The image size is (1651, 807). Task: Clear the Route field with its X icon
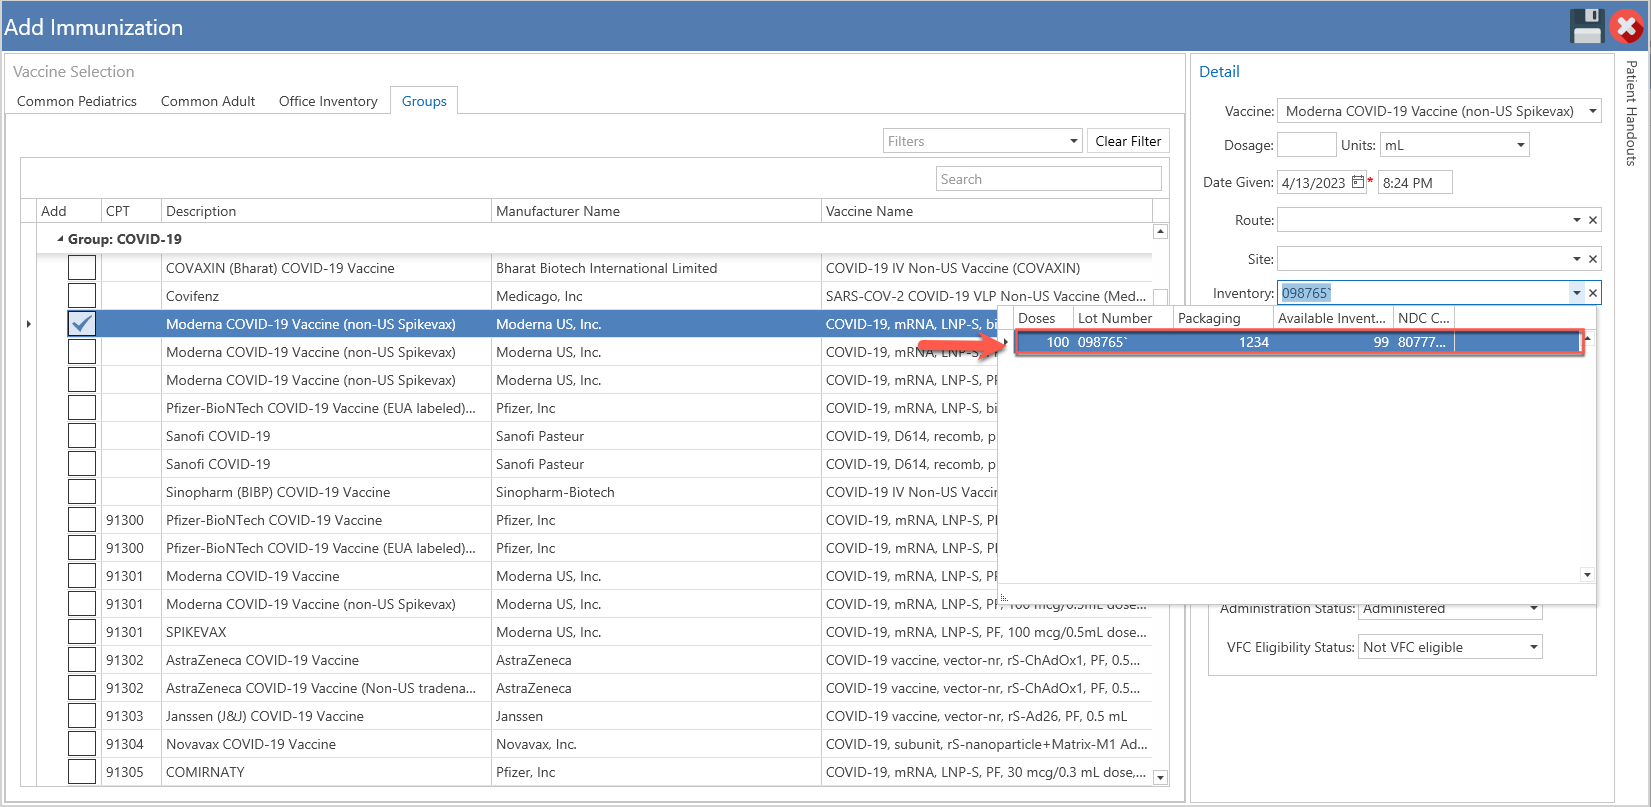pos(1593,220)
